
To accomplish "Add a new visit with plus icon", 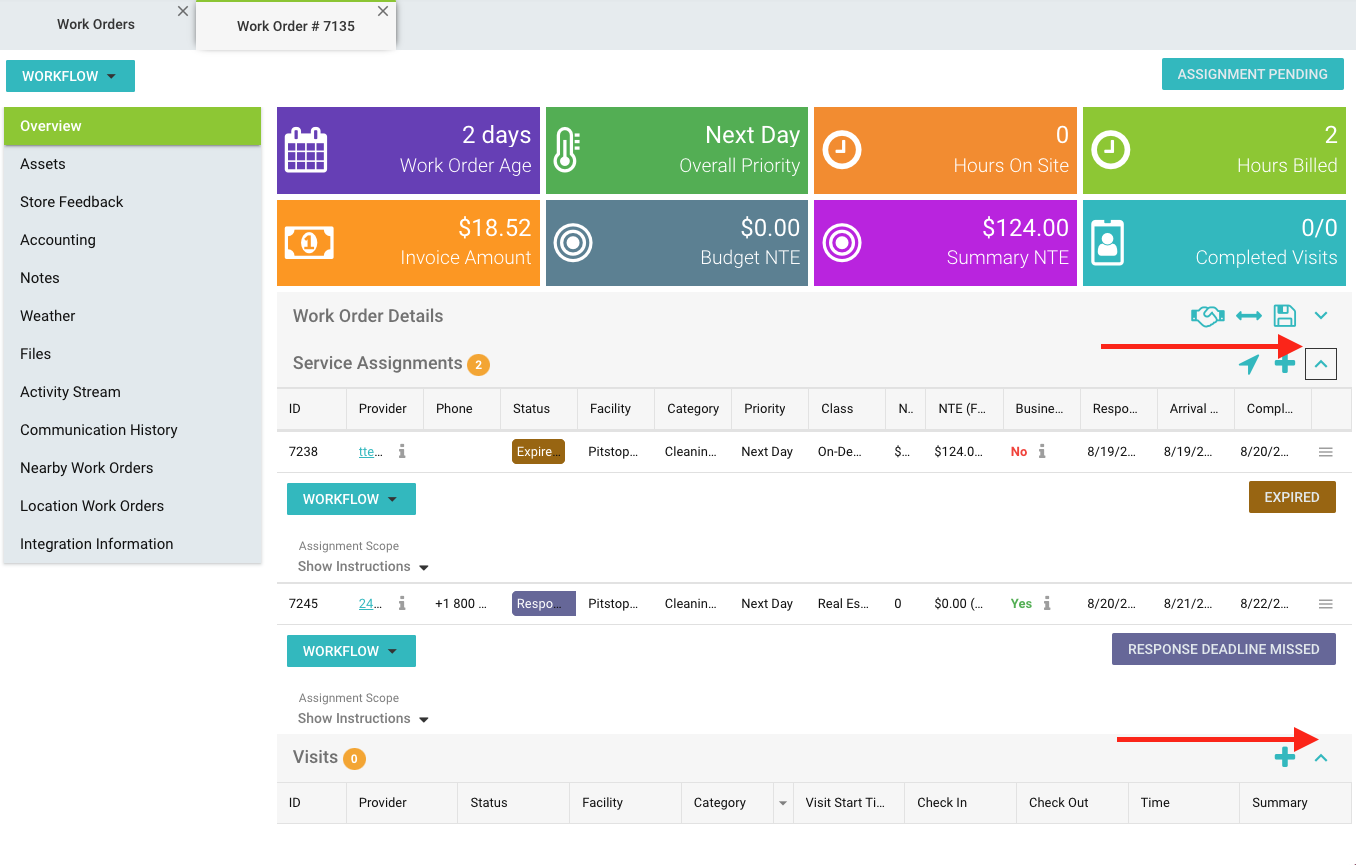I will tap(1285, 758).
